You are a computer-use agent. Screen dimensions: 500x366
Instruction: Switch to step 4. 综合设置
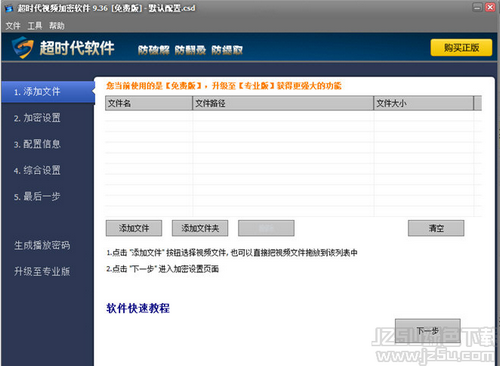pos(37,170)
